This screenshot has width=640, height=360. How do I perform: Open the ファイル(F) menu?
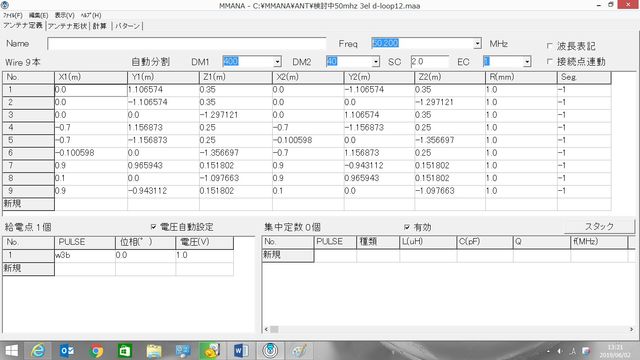point(13,15)
